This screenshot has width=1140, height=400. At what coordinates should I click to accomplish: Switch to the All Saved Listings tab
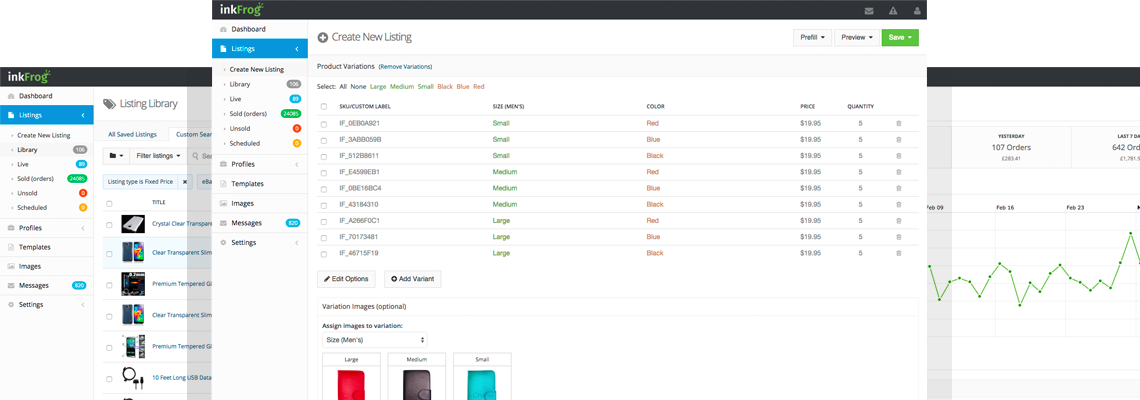tap(132, 134)
